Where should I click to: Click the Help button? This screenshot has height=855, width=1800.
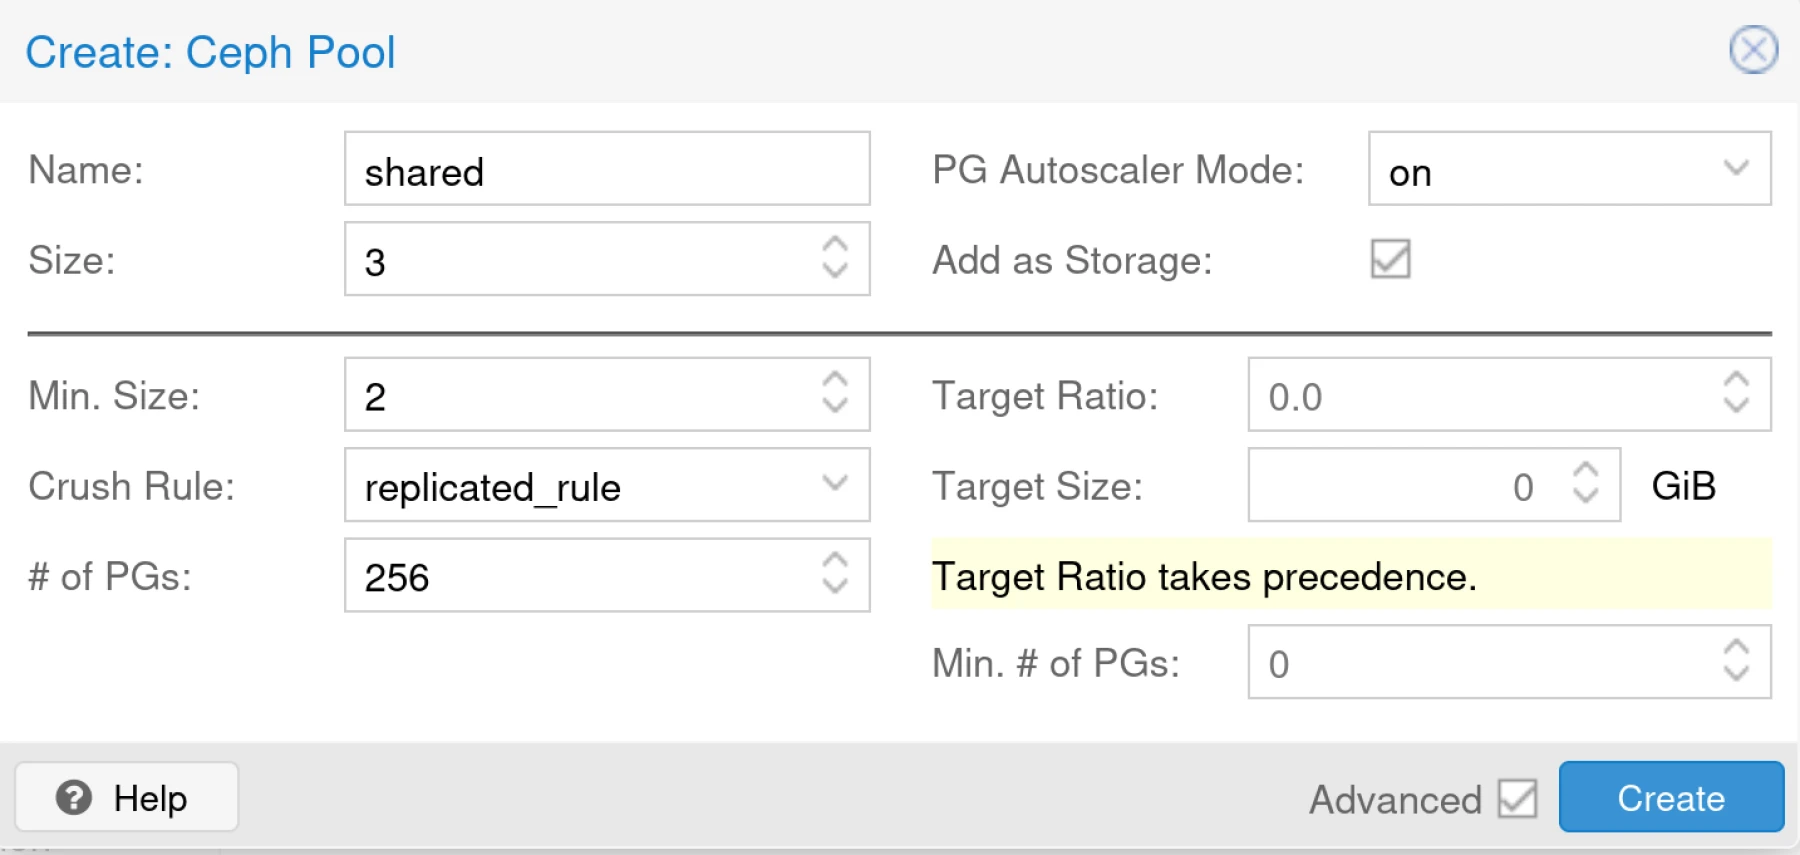(126, 797)
